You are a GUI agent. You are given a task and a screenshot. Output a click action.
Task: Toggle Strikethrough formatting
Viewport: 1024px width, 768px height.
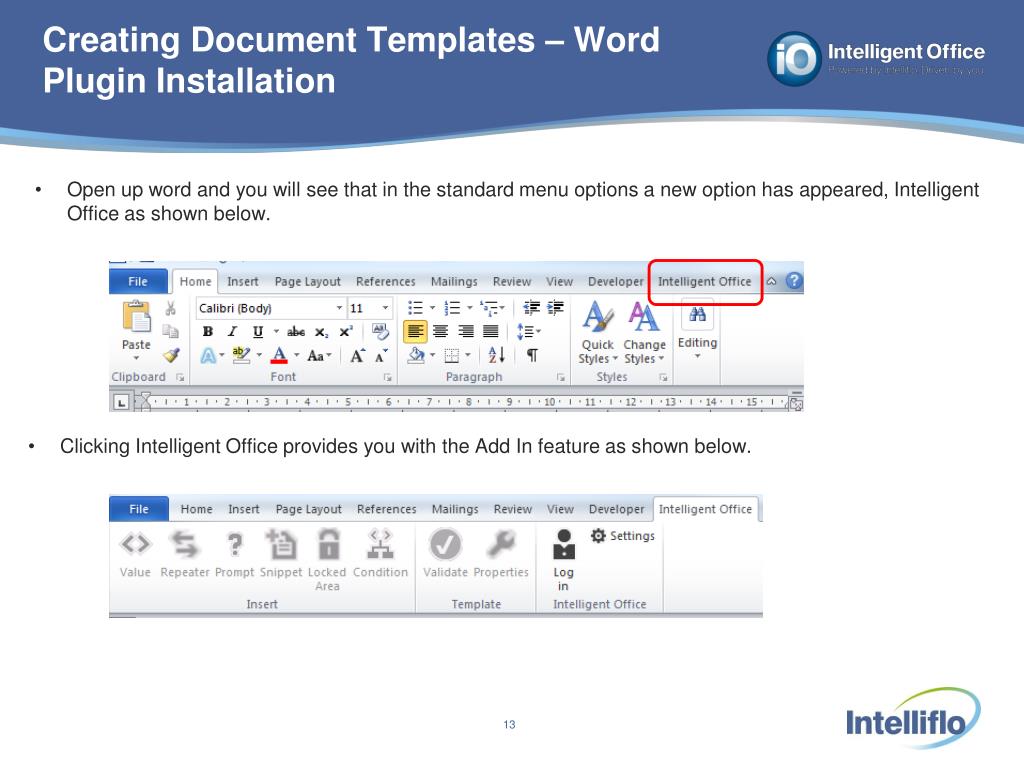click(x=296, y=332)
